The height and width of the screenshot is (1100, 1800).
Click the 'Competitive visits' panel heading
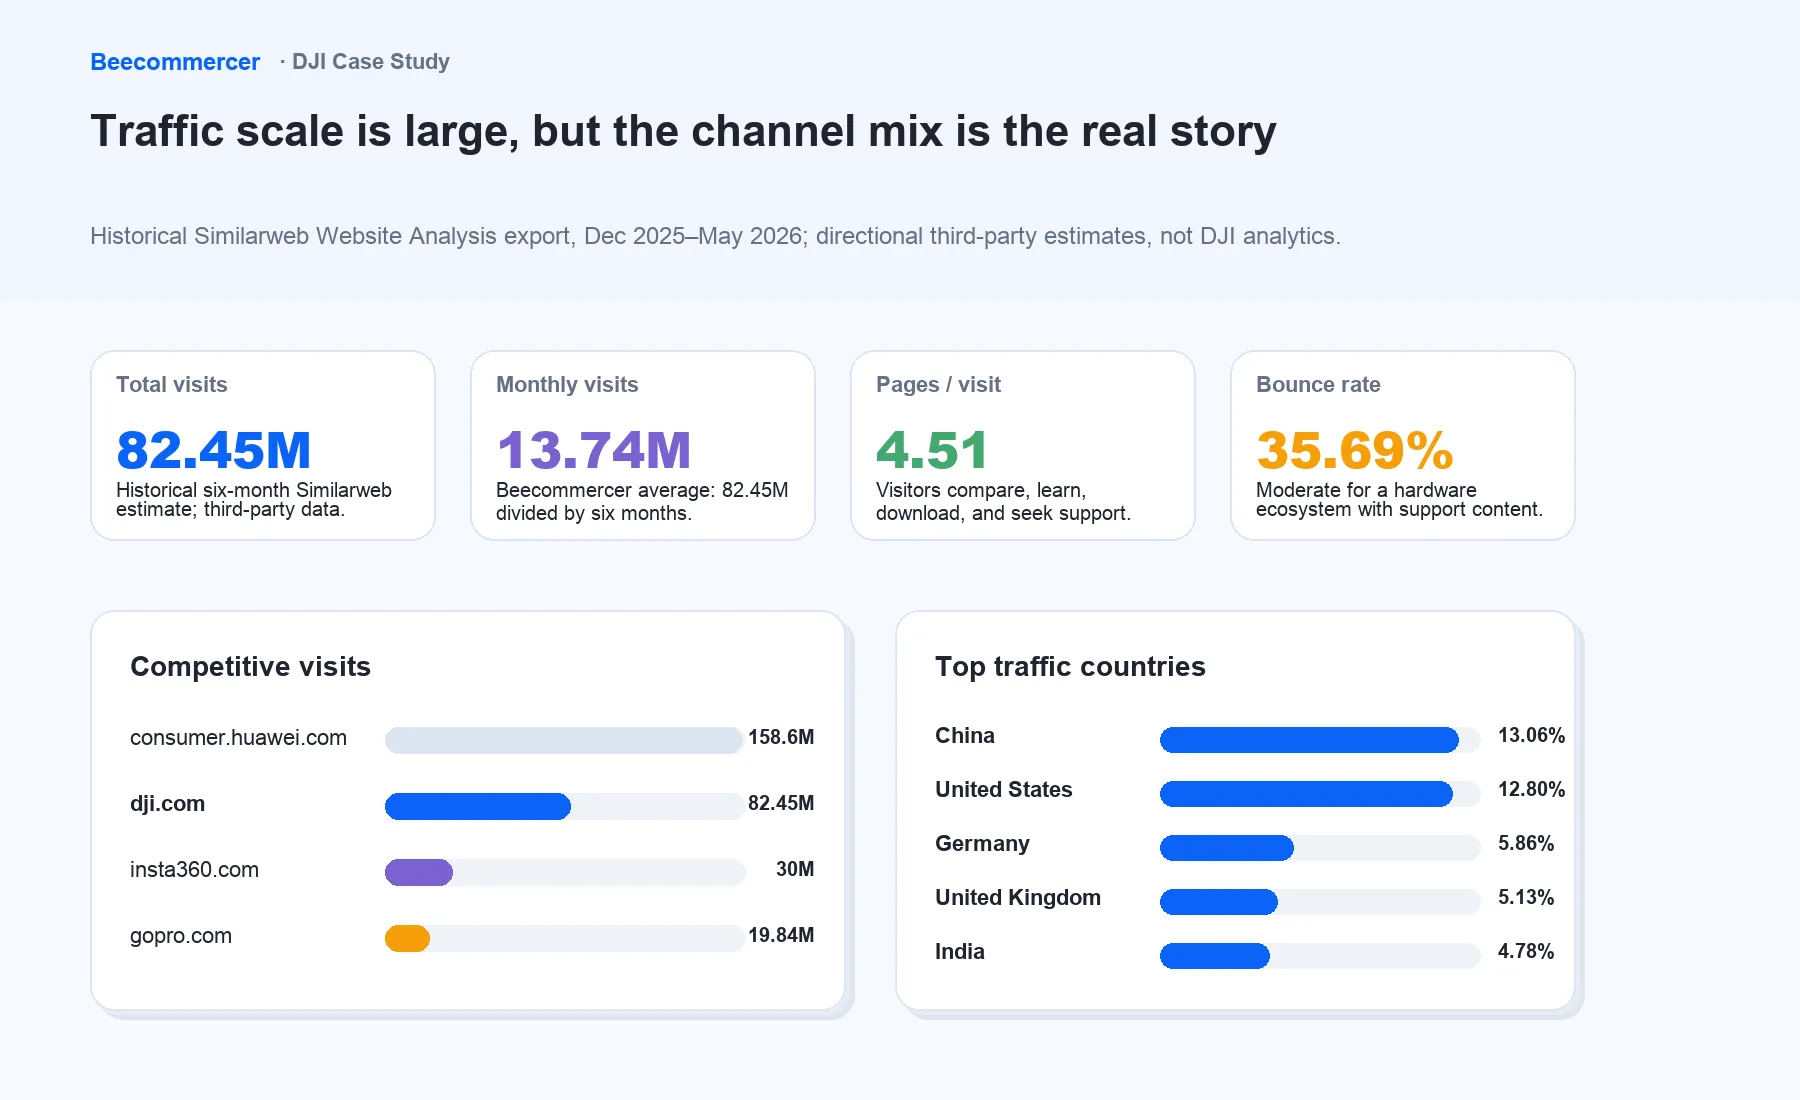click(x=250, y=667)
